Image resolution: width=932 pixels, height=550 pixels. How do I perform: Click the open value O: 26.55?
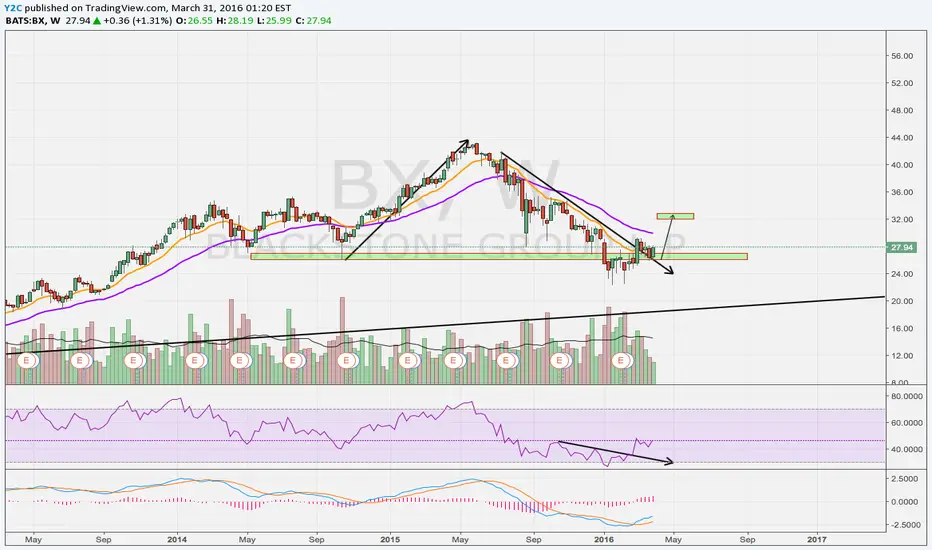coord(194,21)
